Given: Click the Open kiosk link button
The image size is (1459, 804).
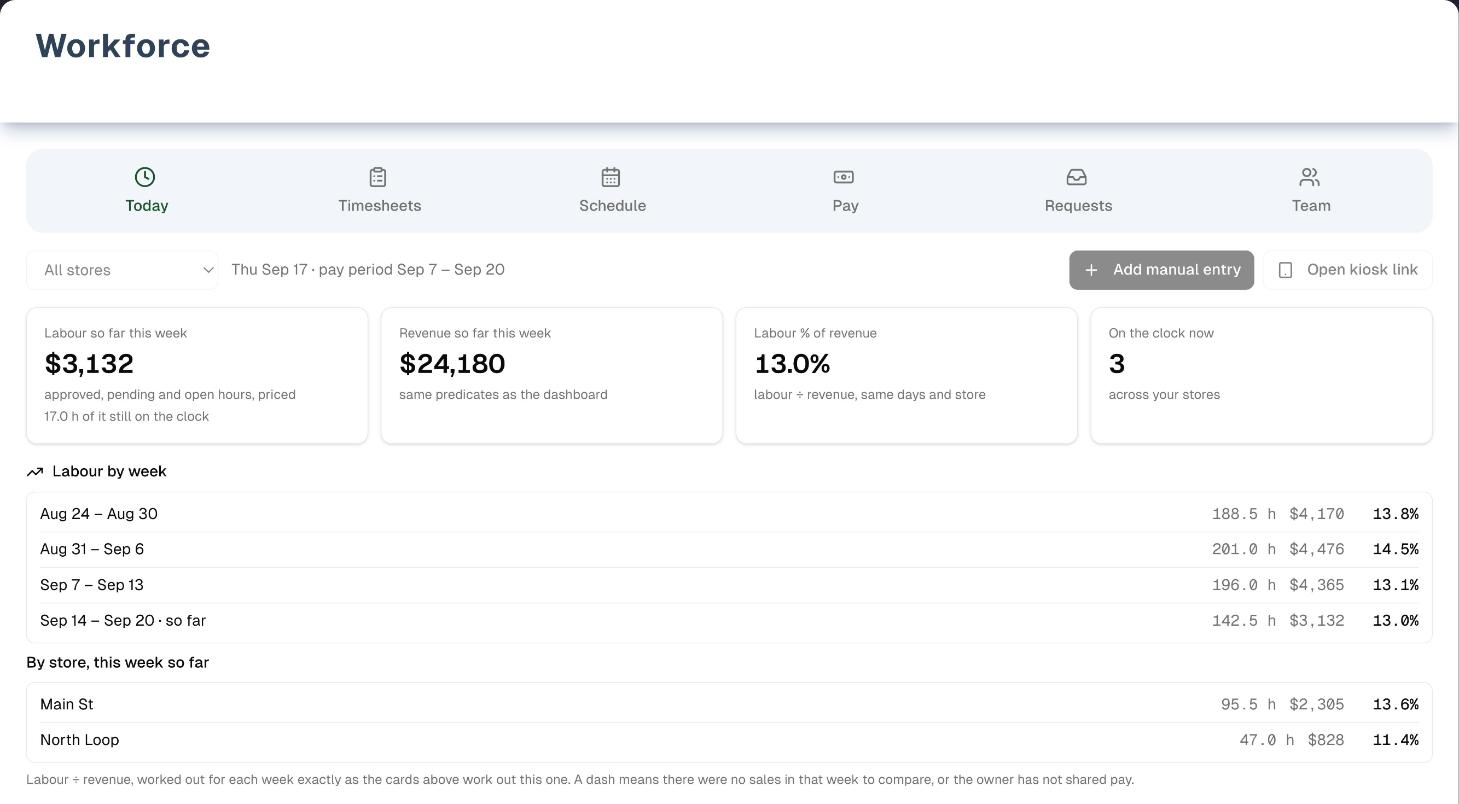Looking at the screenshot, I should [1348, 270].
